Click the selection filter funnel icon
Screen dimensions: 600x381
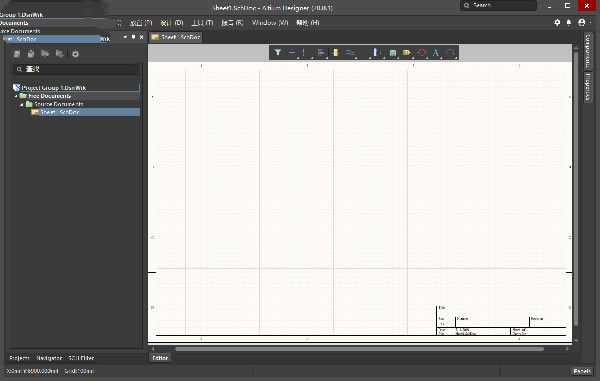278,52
